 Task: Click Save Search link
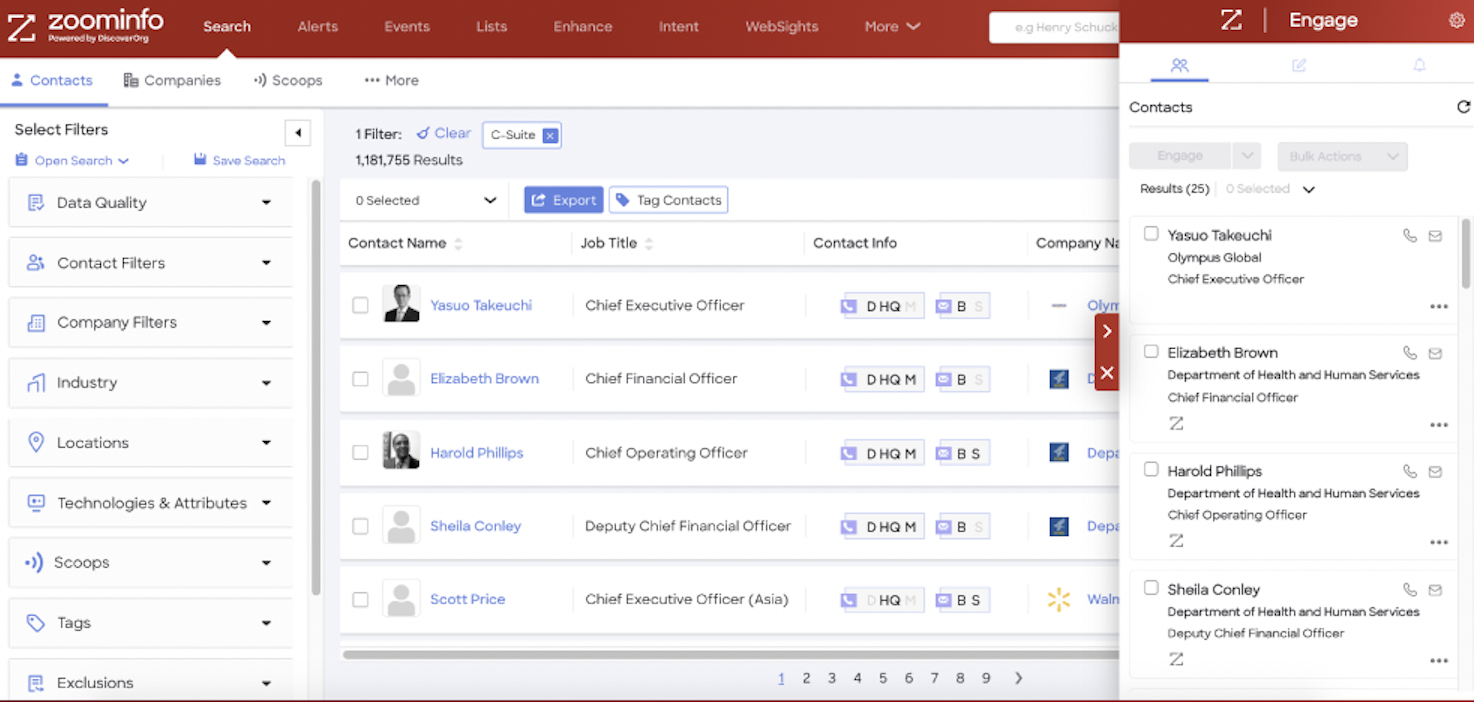[239, 160]
